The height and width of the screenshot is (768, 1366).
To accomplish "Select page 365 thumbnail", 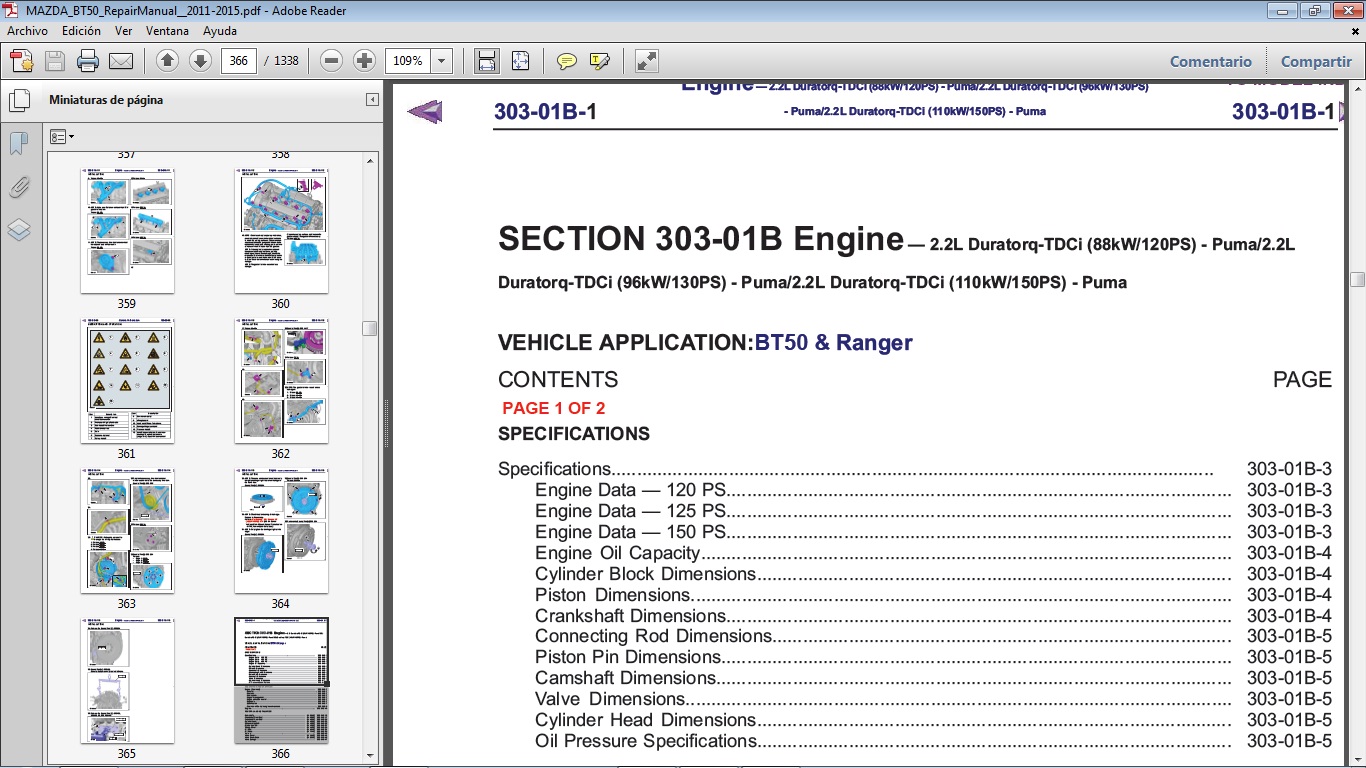I will [x=127, y=680].
